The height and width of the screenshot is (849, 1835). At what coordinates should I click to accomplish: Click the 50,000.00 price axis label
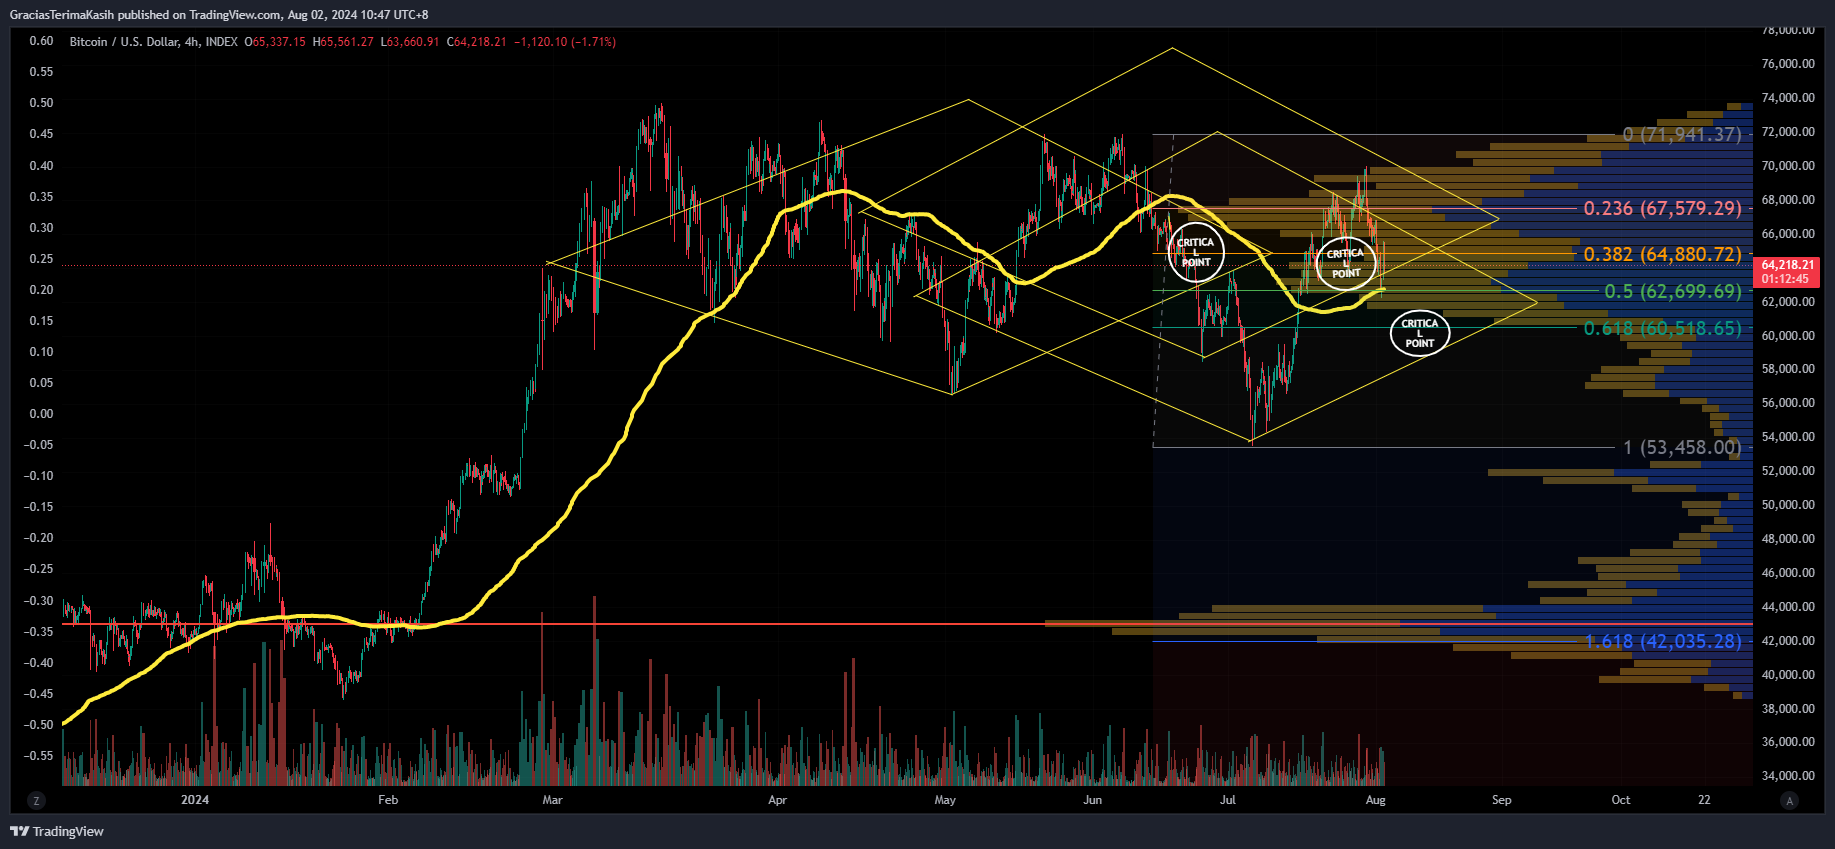[1788, 505]
